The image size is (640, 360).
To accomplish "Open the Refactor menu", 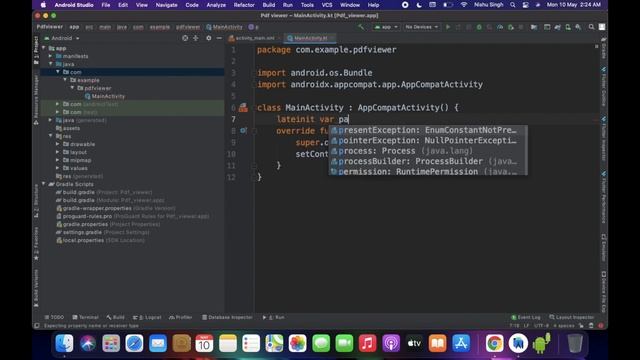I will [x=244, y=5].
